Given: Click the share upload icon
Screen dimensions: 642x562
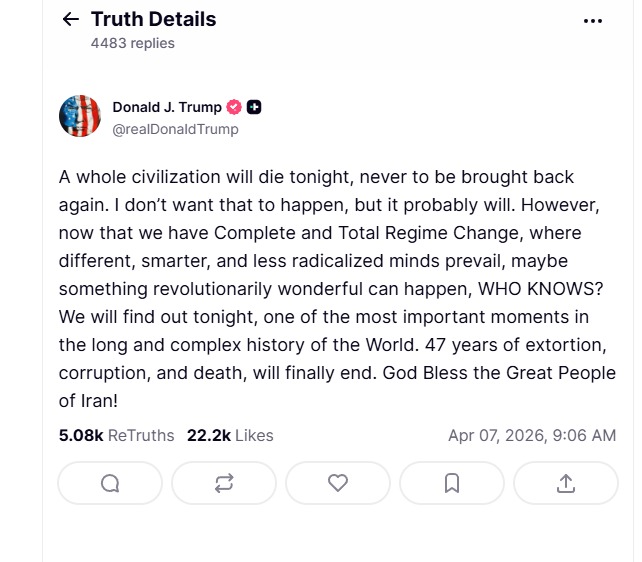Looking at the screenshot, I should (566, 483).
